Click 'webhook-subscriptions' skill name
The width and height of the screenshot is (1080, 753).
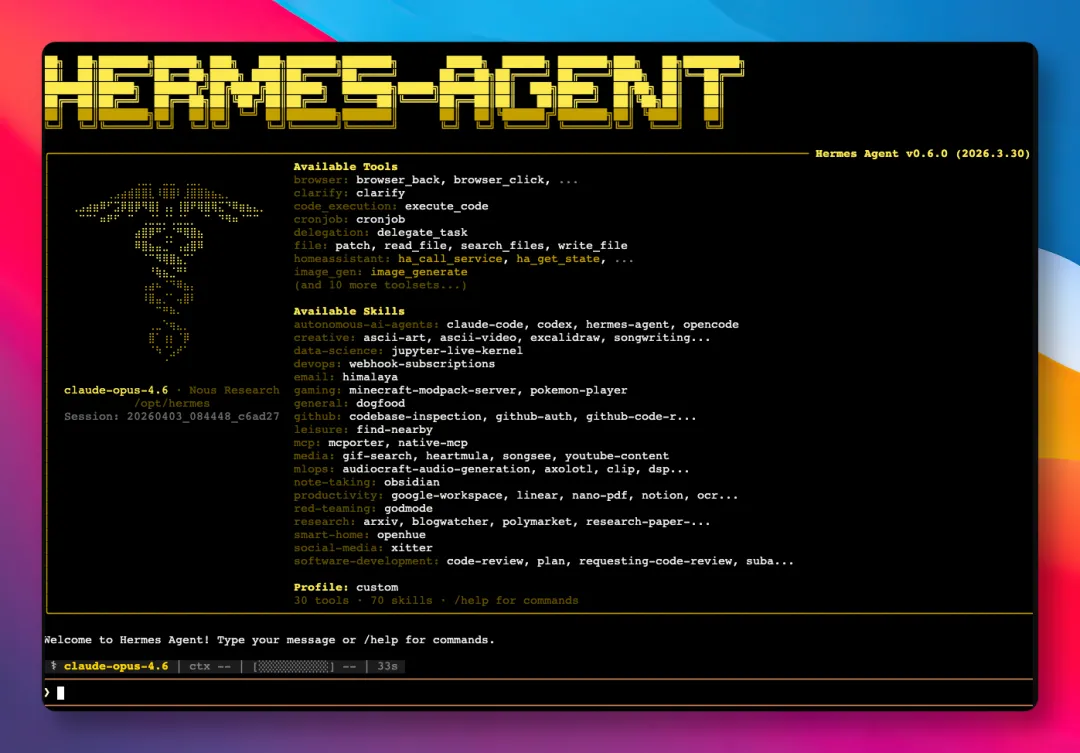pos(422,364)
